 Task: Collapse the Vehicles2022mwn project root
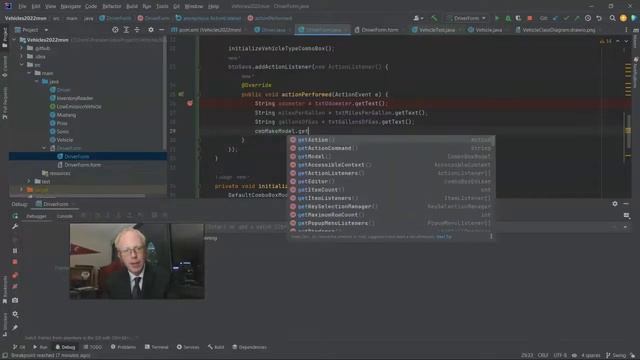[x=14, y=40]
